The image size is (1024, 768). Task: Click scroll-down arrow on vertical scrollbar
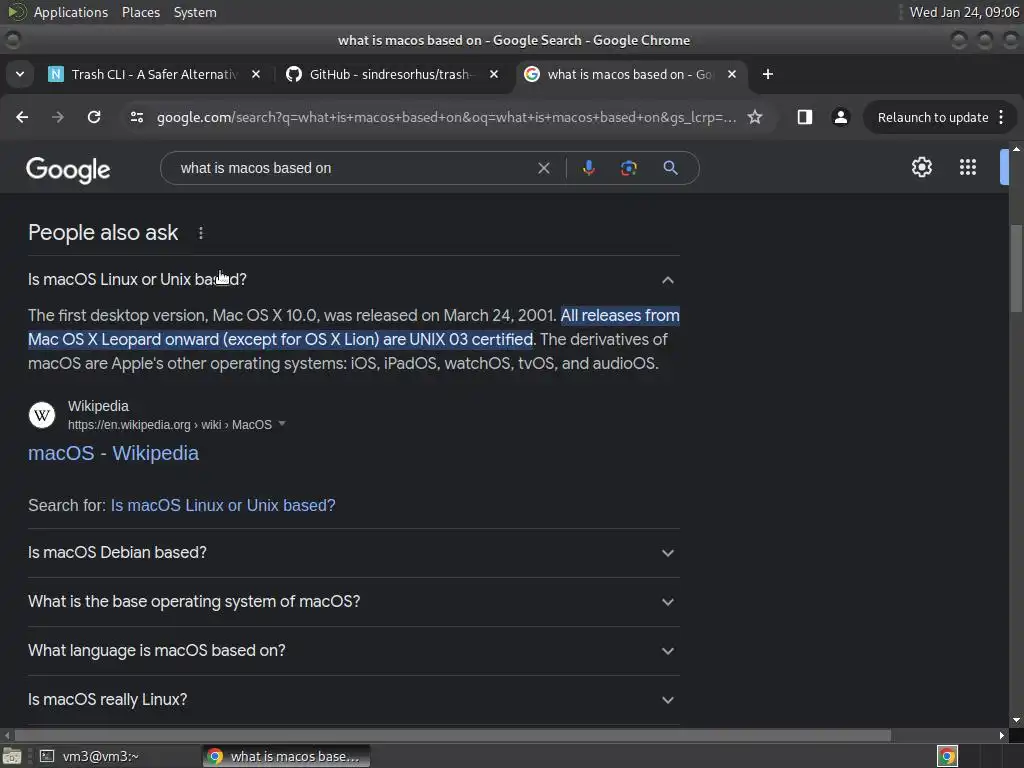(1016, 720)
